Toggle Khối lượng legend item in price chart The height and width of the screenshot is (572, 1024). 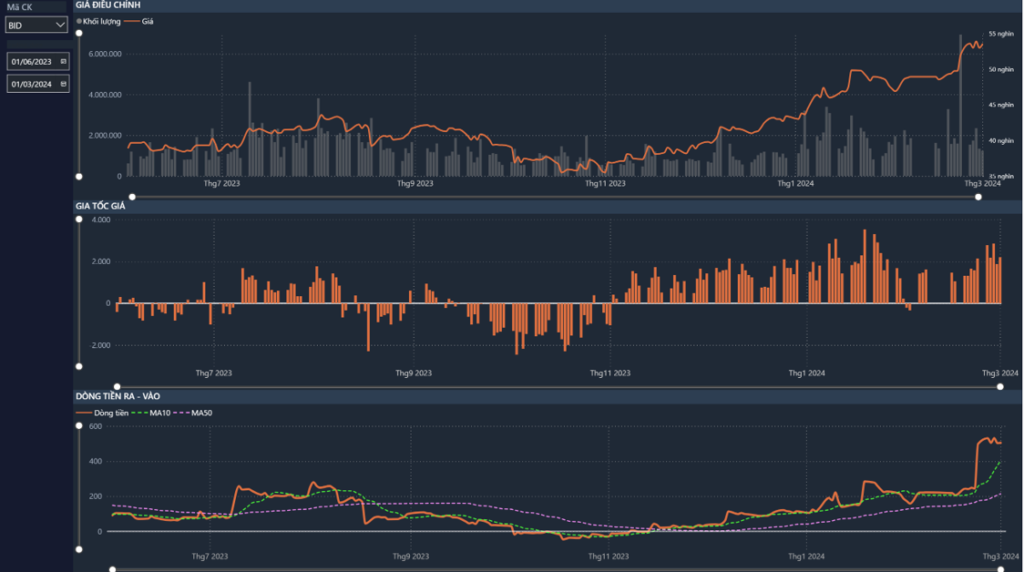tap(99, 20)
